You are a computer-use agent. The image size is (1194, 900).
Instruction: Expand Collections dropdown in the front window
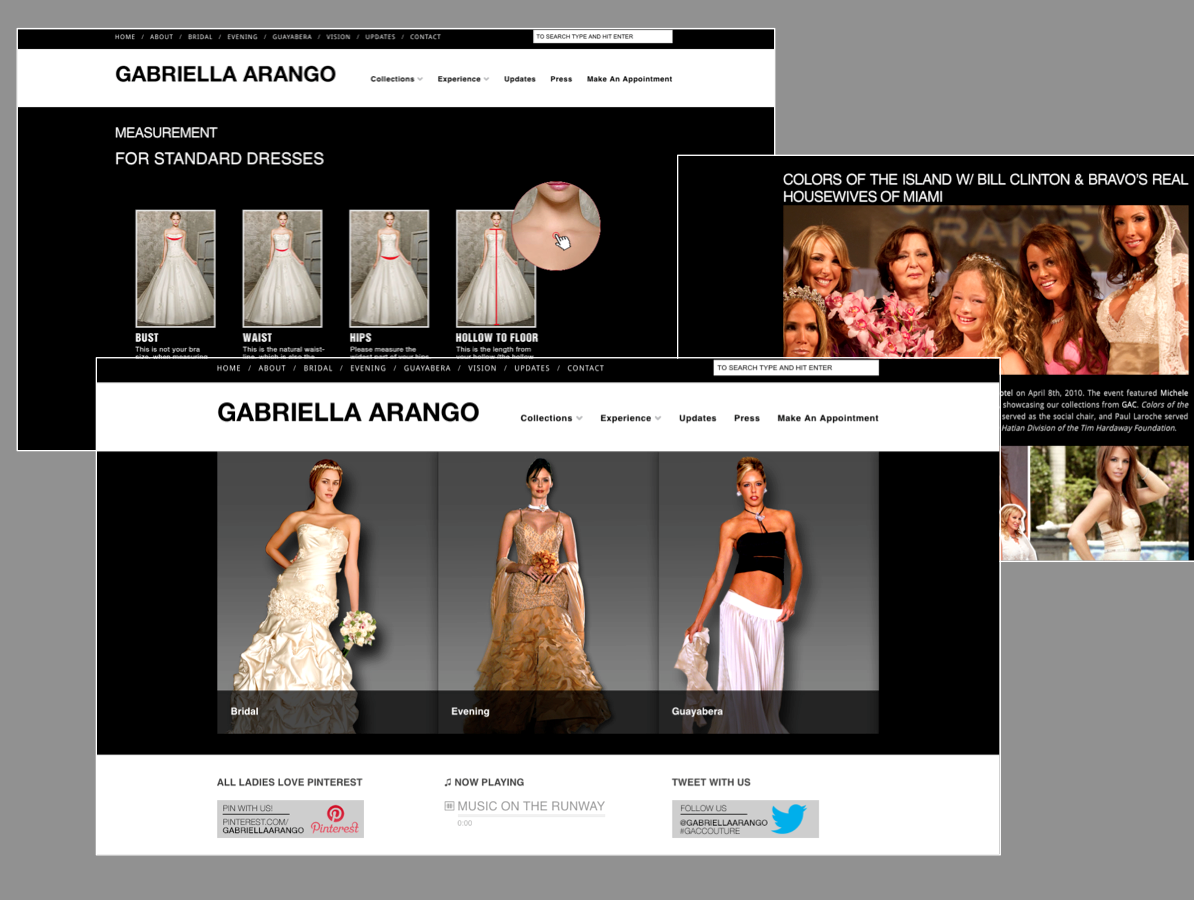551,418
